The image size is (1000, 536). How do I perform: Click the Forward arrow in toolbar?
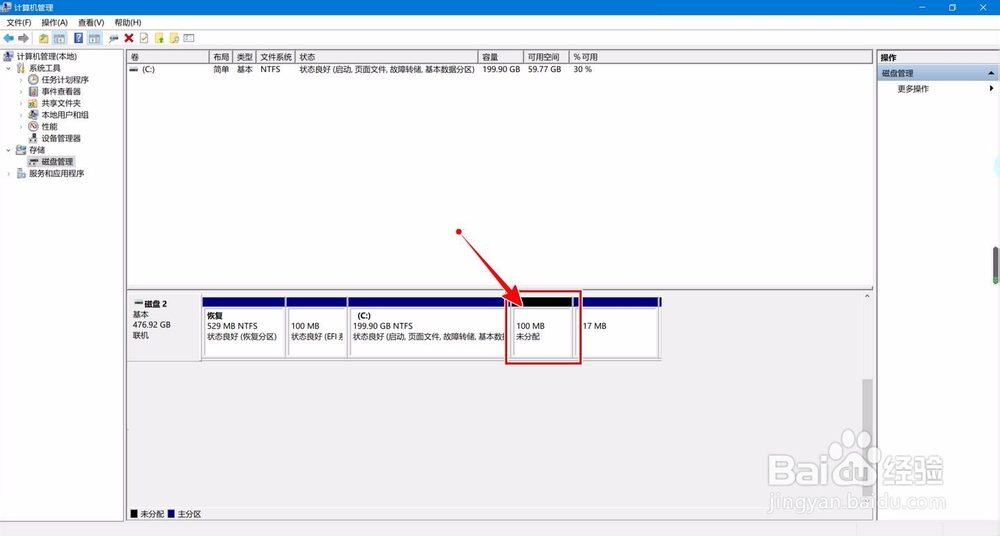[x=24, y=38]
